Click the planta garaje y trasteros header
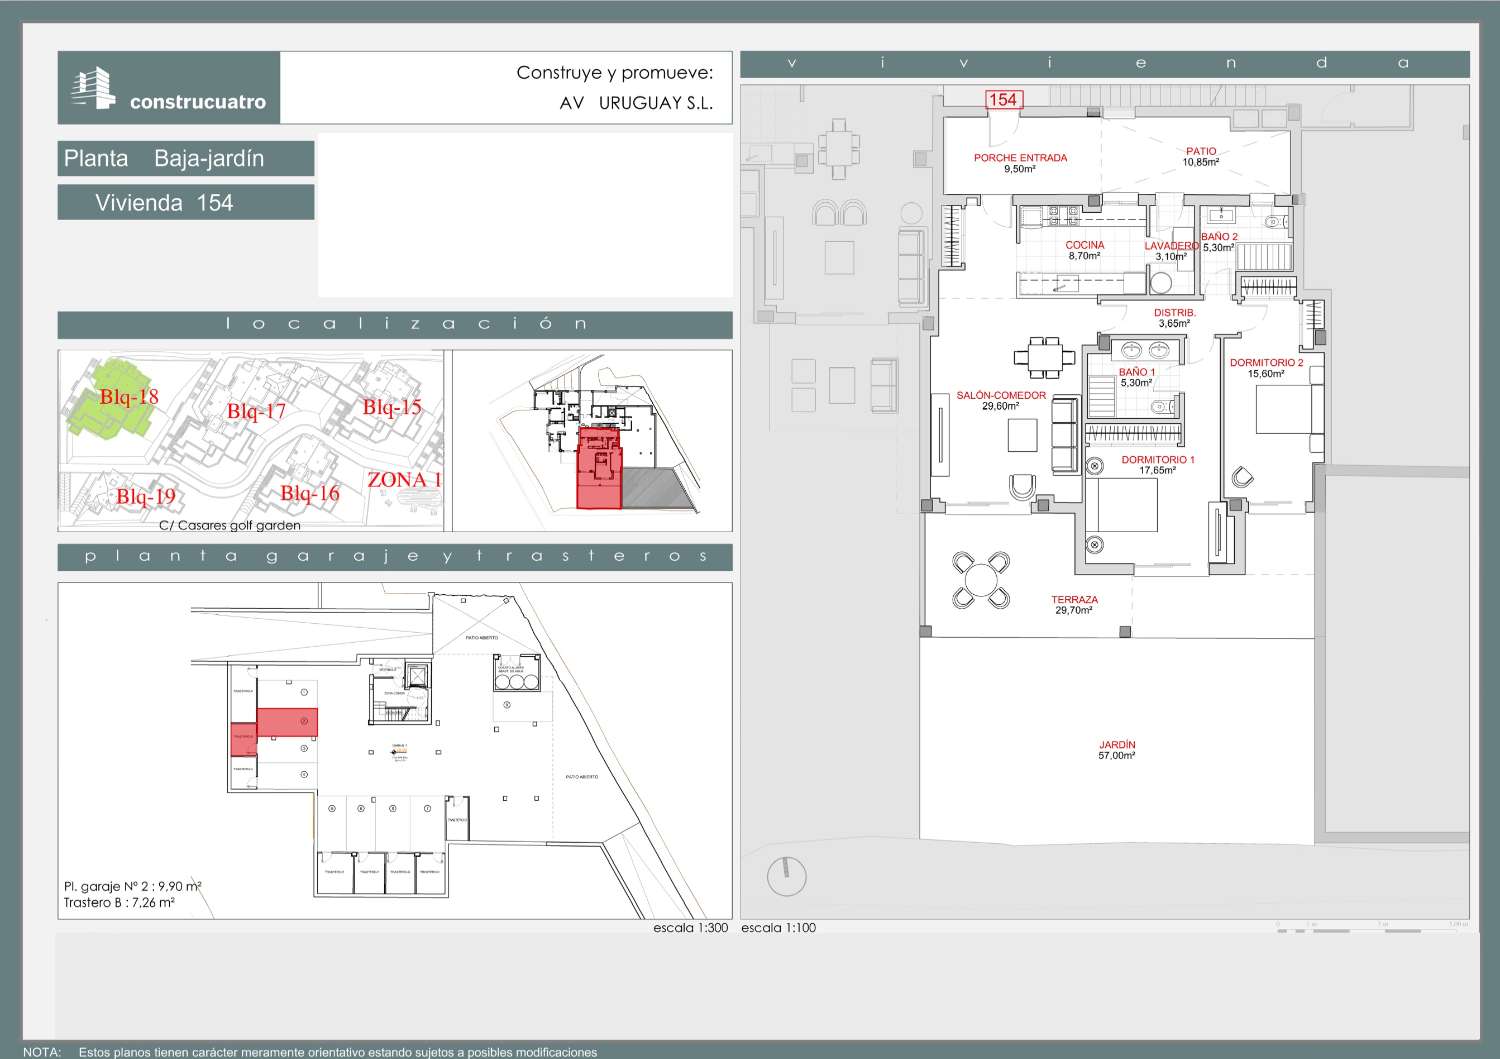The height and width of the screenshot is (1059, 1500). 395,556
